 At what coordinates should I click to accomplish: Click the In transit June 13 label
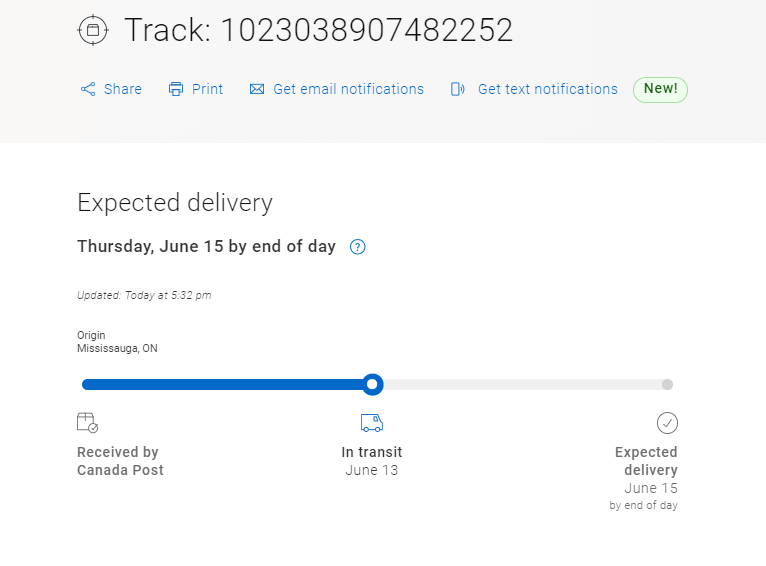click(372, 461)
